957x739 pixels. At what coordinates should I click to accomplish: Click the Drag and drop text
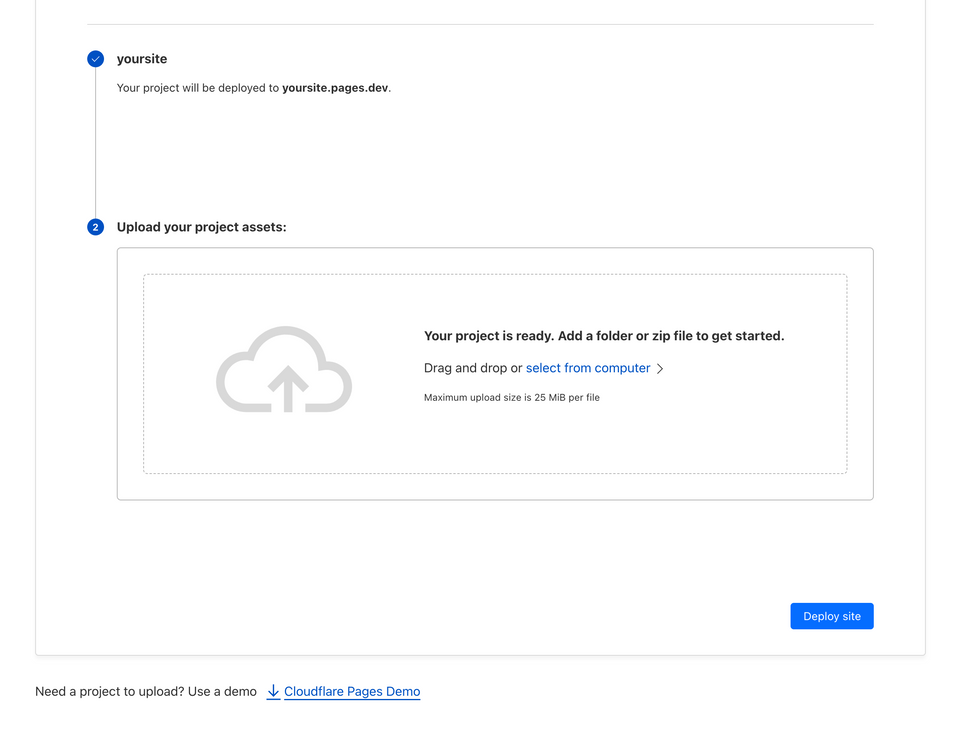coord(472,368)
